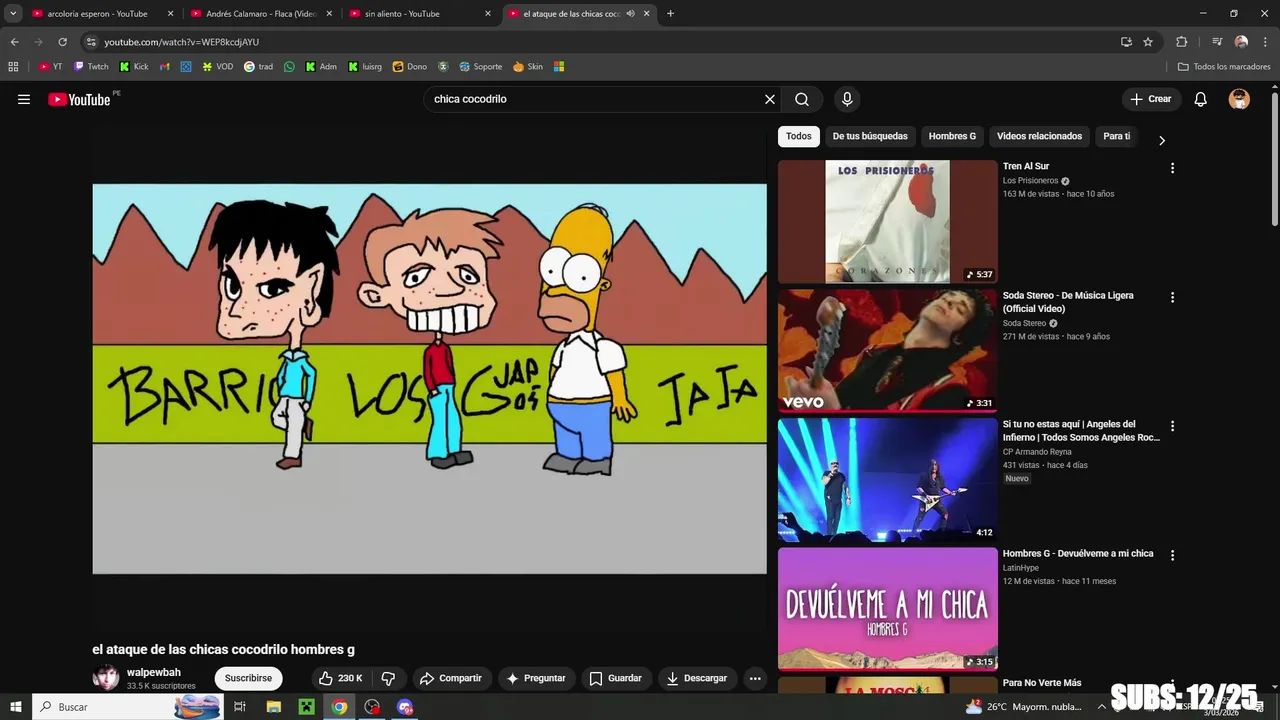Open the Chrome tab search dropdown
The width and height of the screenshot is (1280, 720).
pyautogui.click(x=13, y=14)
